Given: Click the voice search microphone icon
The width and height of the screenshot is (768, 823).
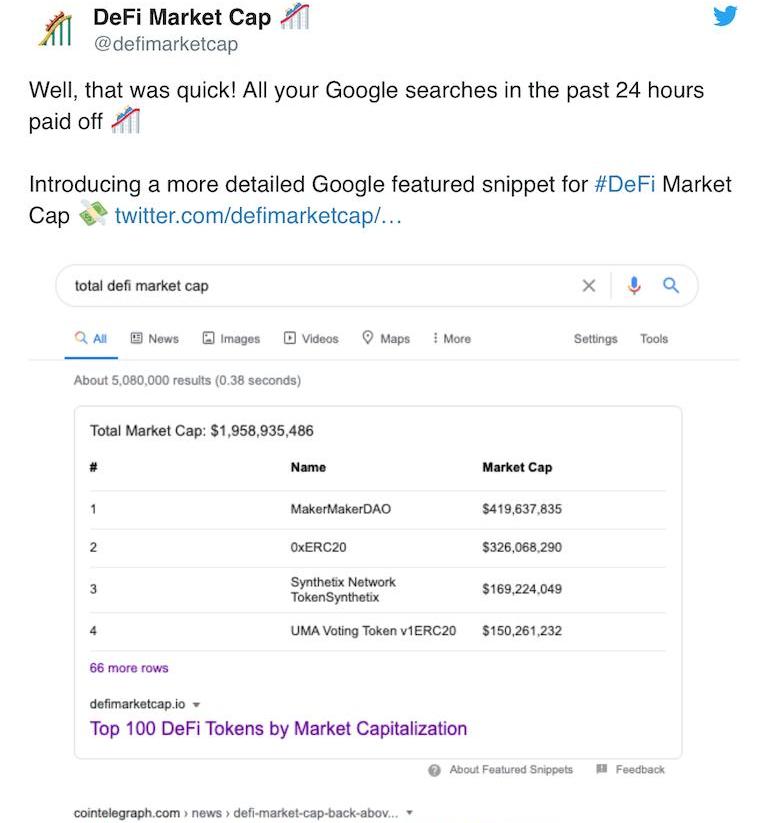Looking at the screenshot, I should coord(634,286).
